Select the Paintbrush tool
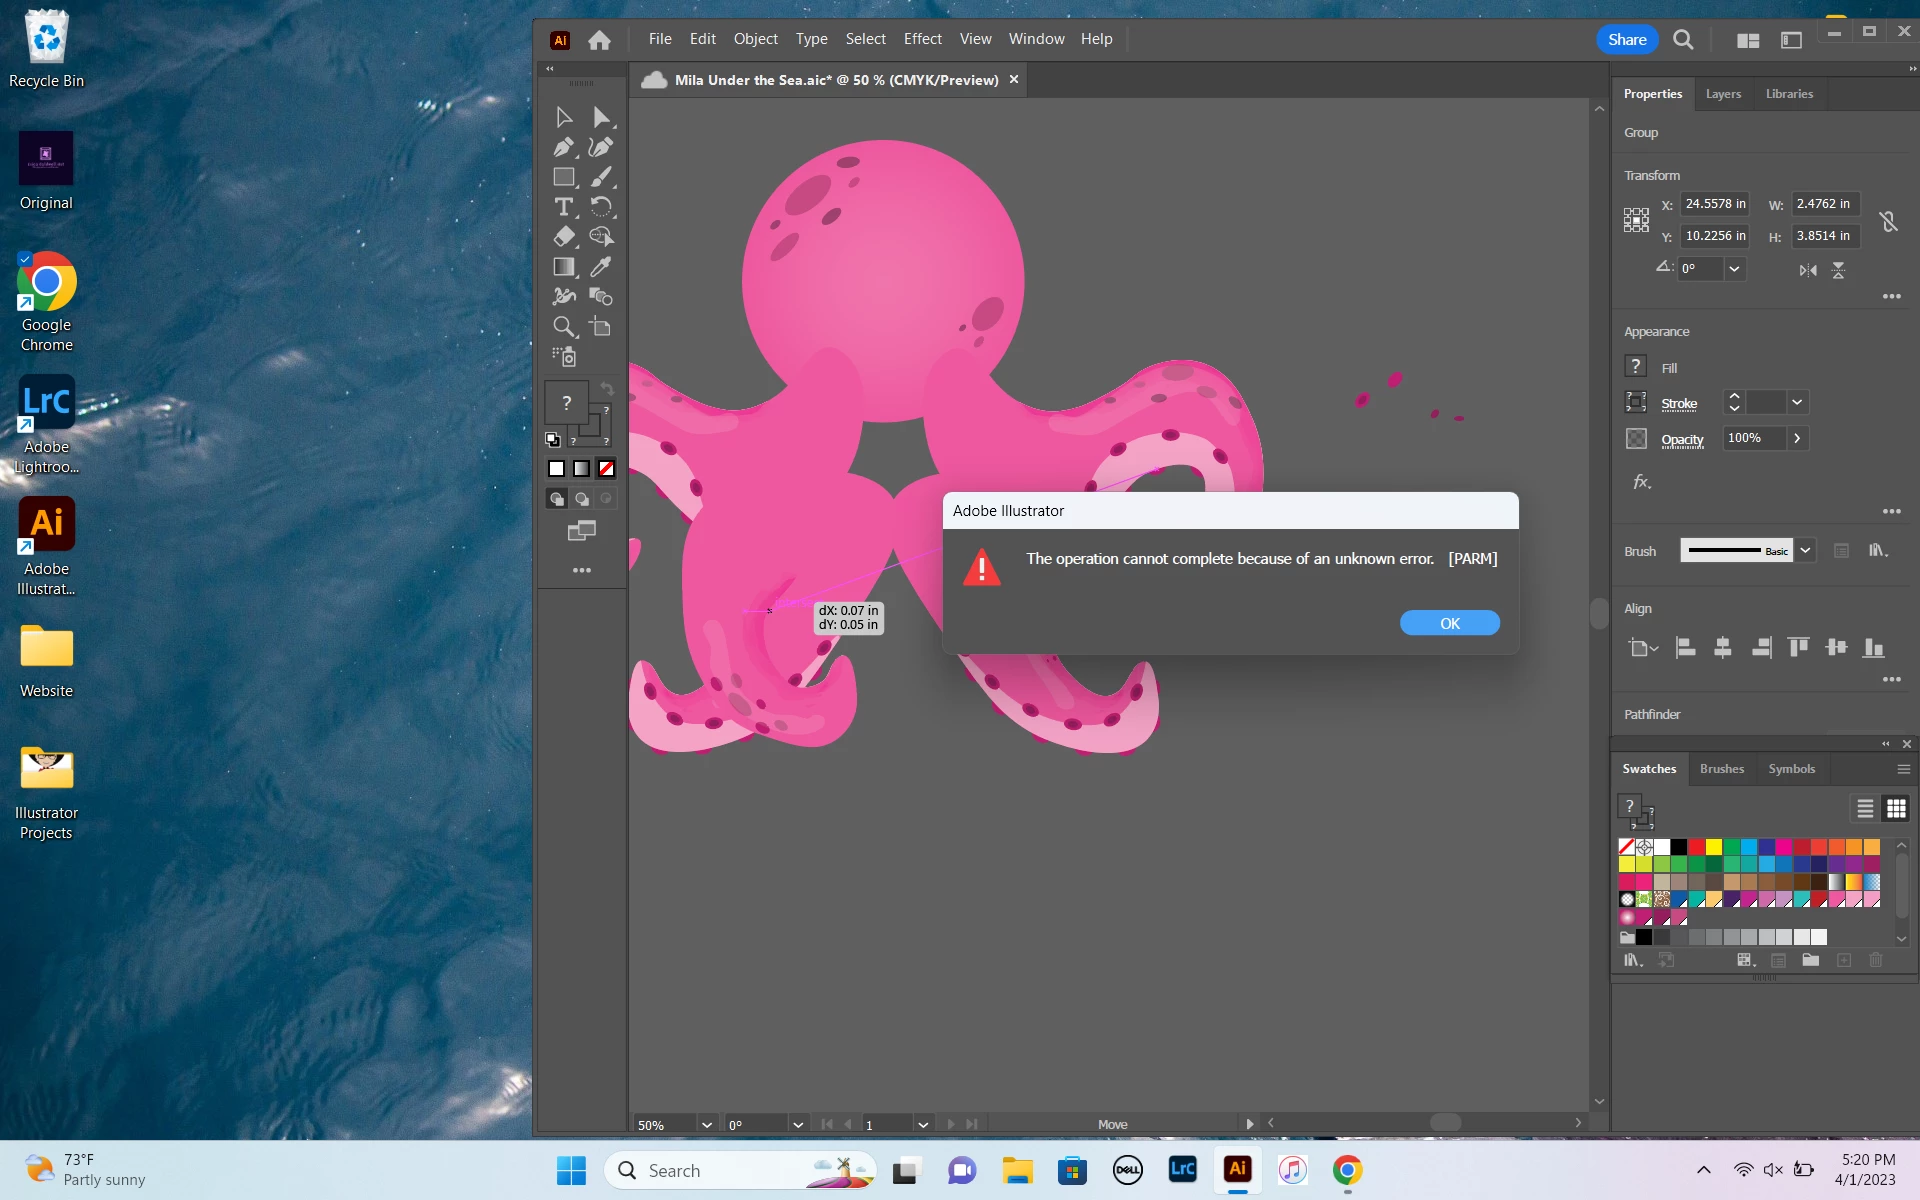 click(600, 177)
